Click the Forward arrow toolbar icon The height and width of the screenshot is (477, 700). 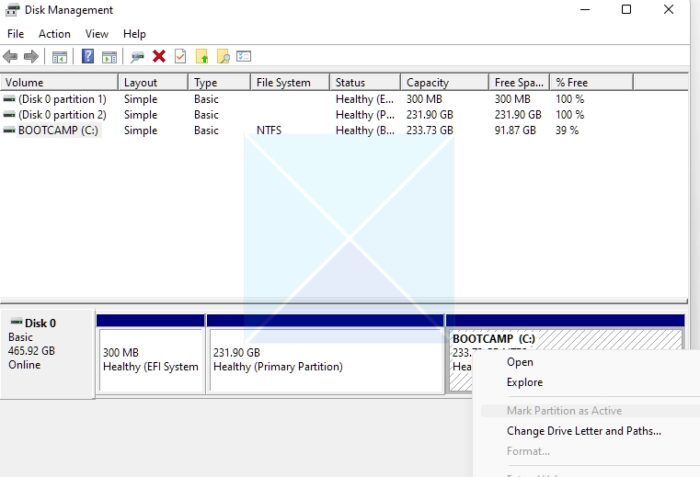[x=31, y=57]
